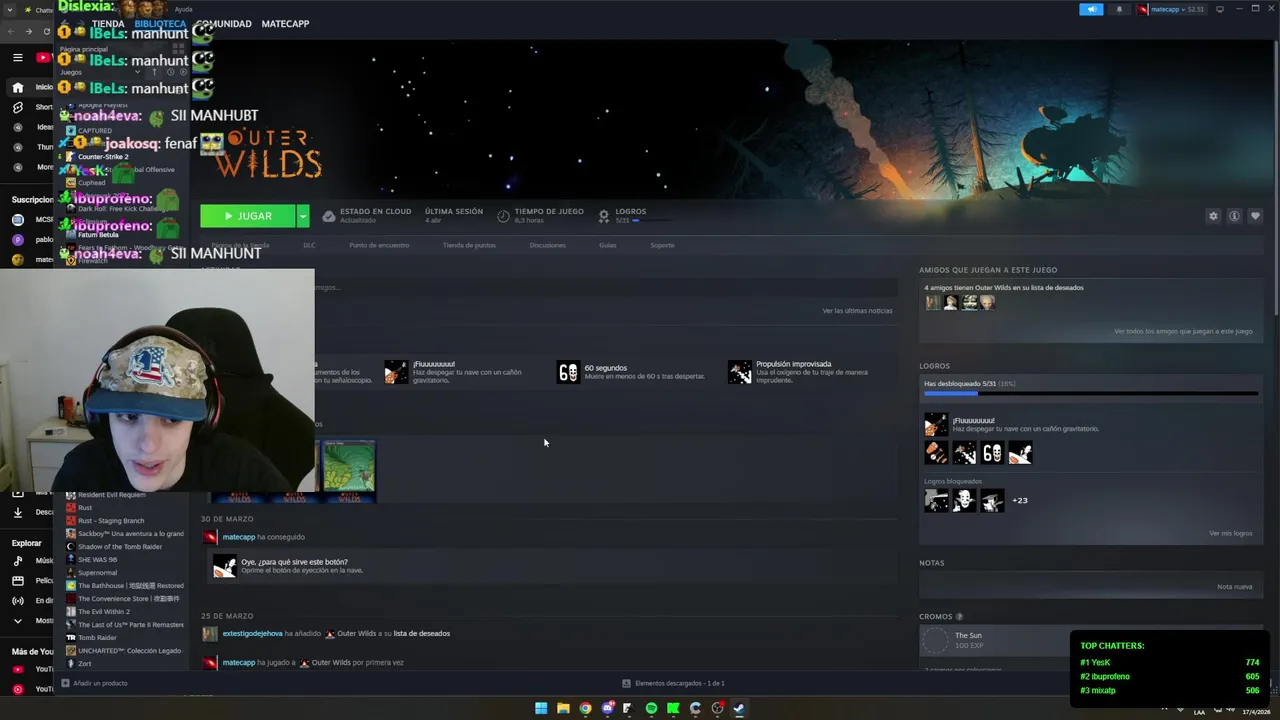The height and width of the screenshot is (720, 1280).
Task: Open the COMUNIDAD menu
Action: 224,23
